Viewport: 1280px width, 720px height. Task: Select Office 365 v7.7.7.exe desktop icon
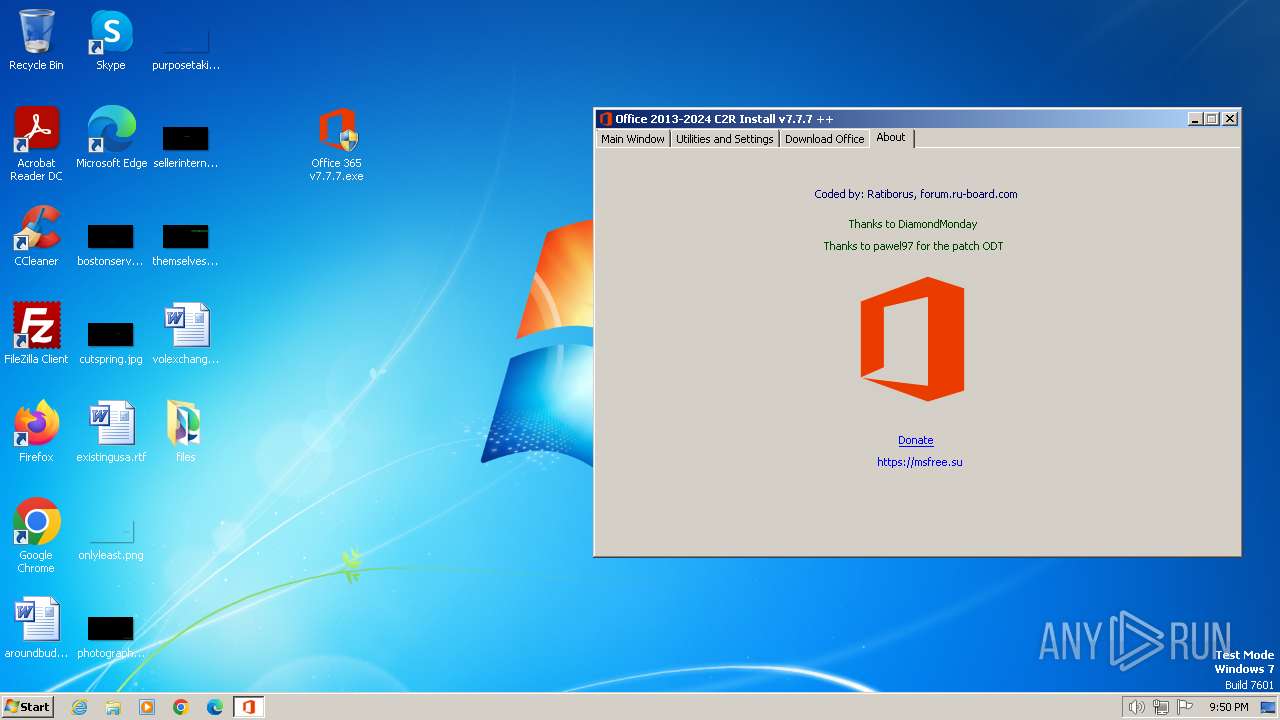pyautogui.click(x=337, y=144)
